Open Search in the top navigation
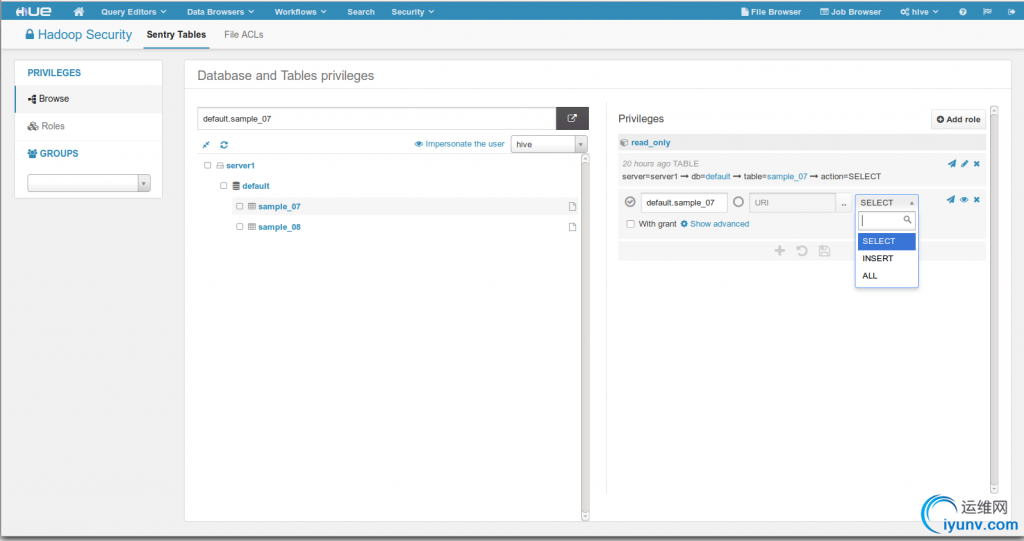This screenshot has width=1024, height=541. click(360, 12)
